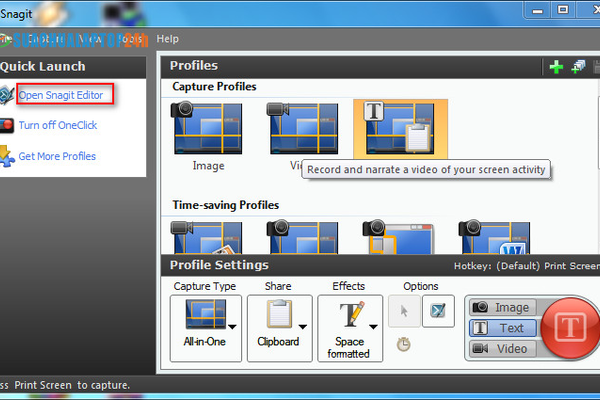The image size is (600, 400).
Task: Open the Help menu
Action: tap(168, 39)
